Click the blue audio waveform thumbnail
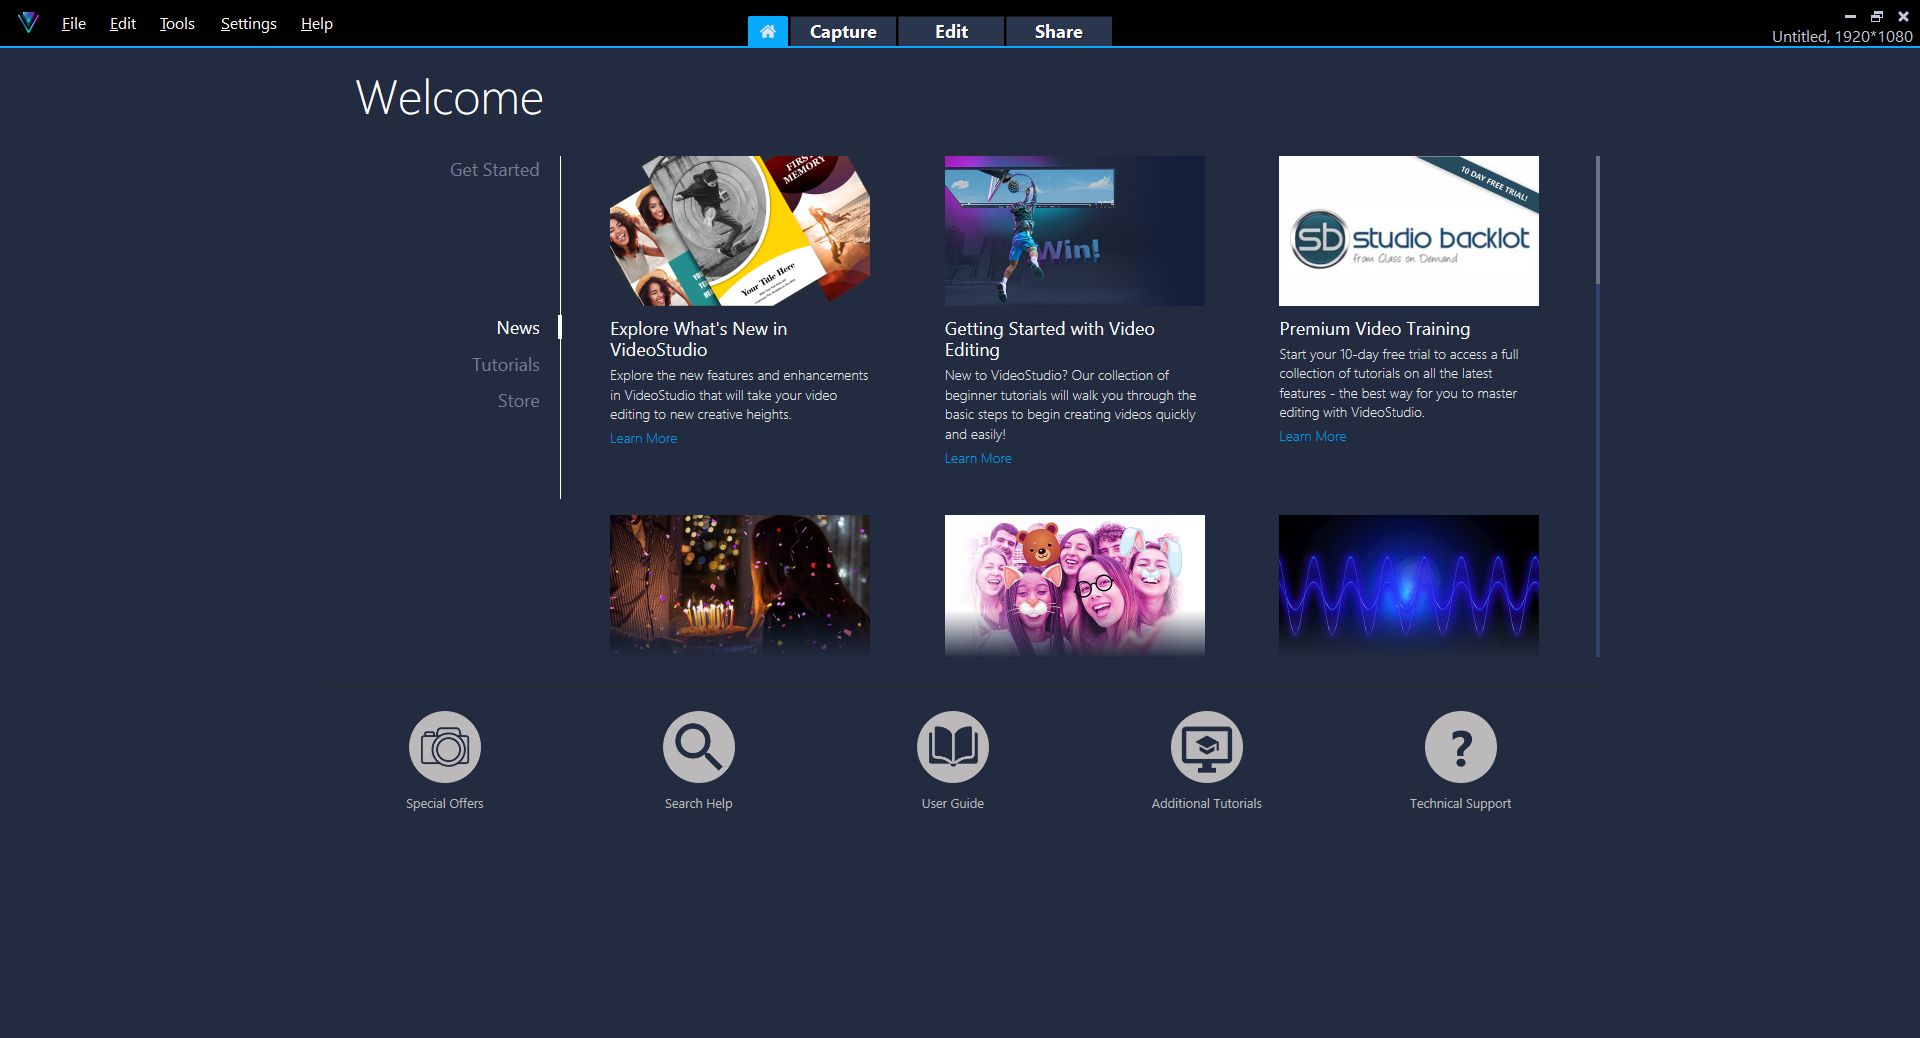1920x1038 pixels. coord(1408,585)
